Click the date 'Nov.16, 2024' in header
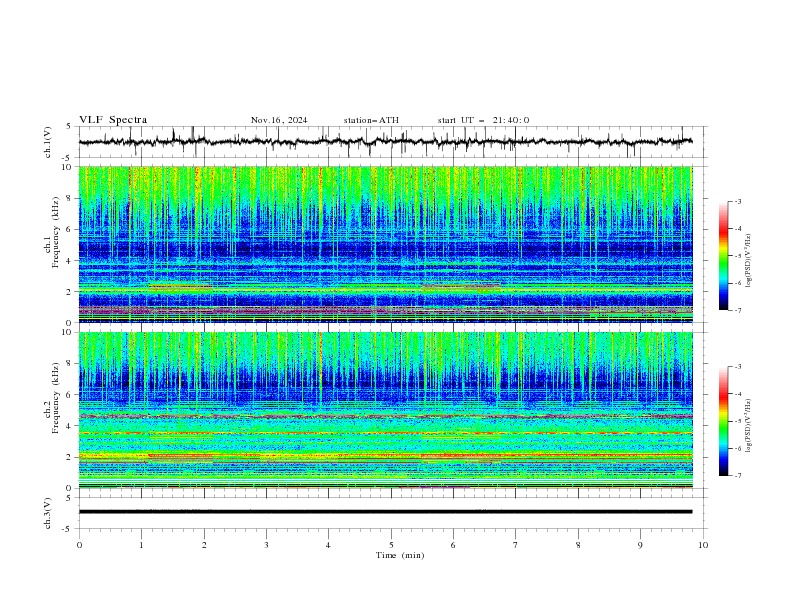792x612 pixels. pos(279,120)
